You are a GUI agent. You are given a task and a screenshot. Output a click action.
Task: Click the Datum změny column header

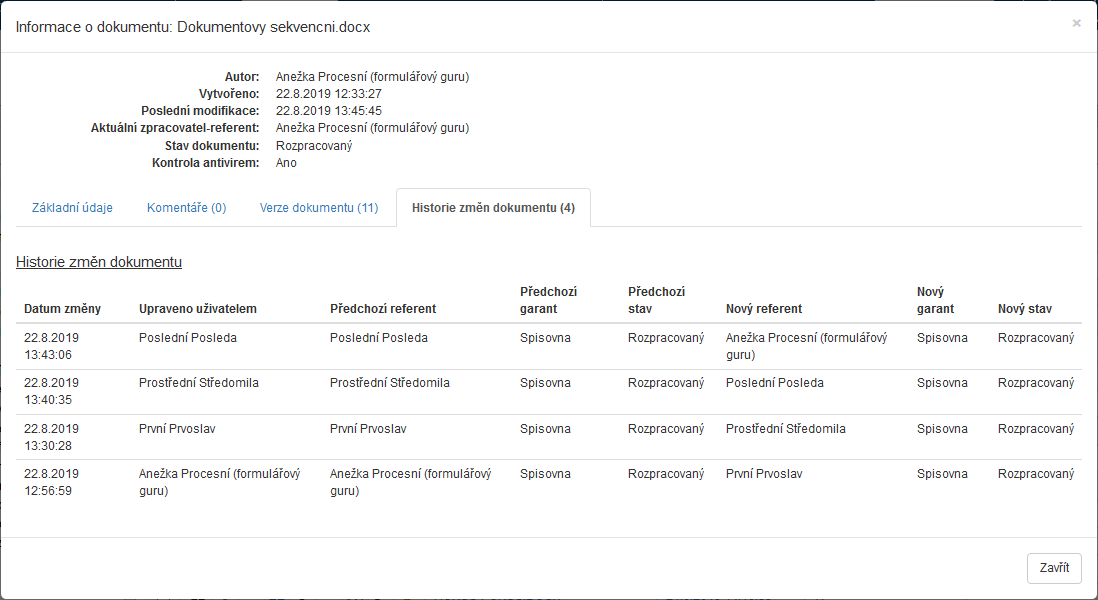tap(62, 309)
